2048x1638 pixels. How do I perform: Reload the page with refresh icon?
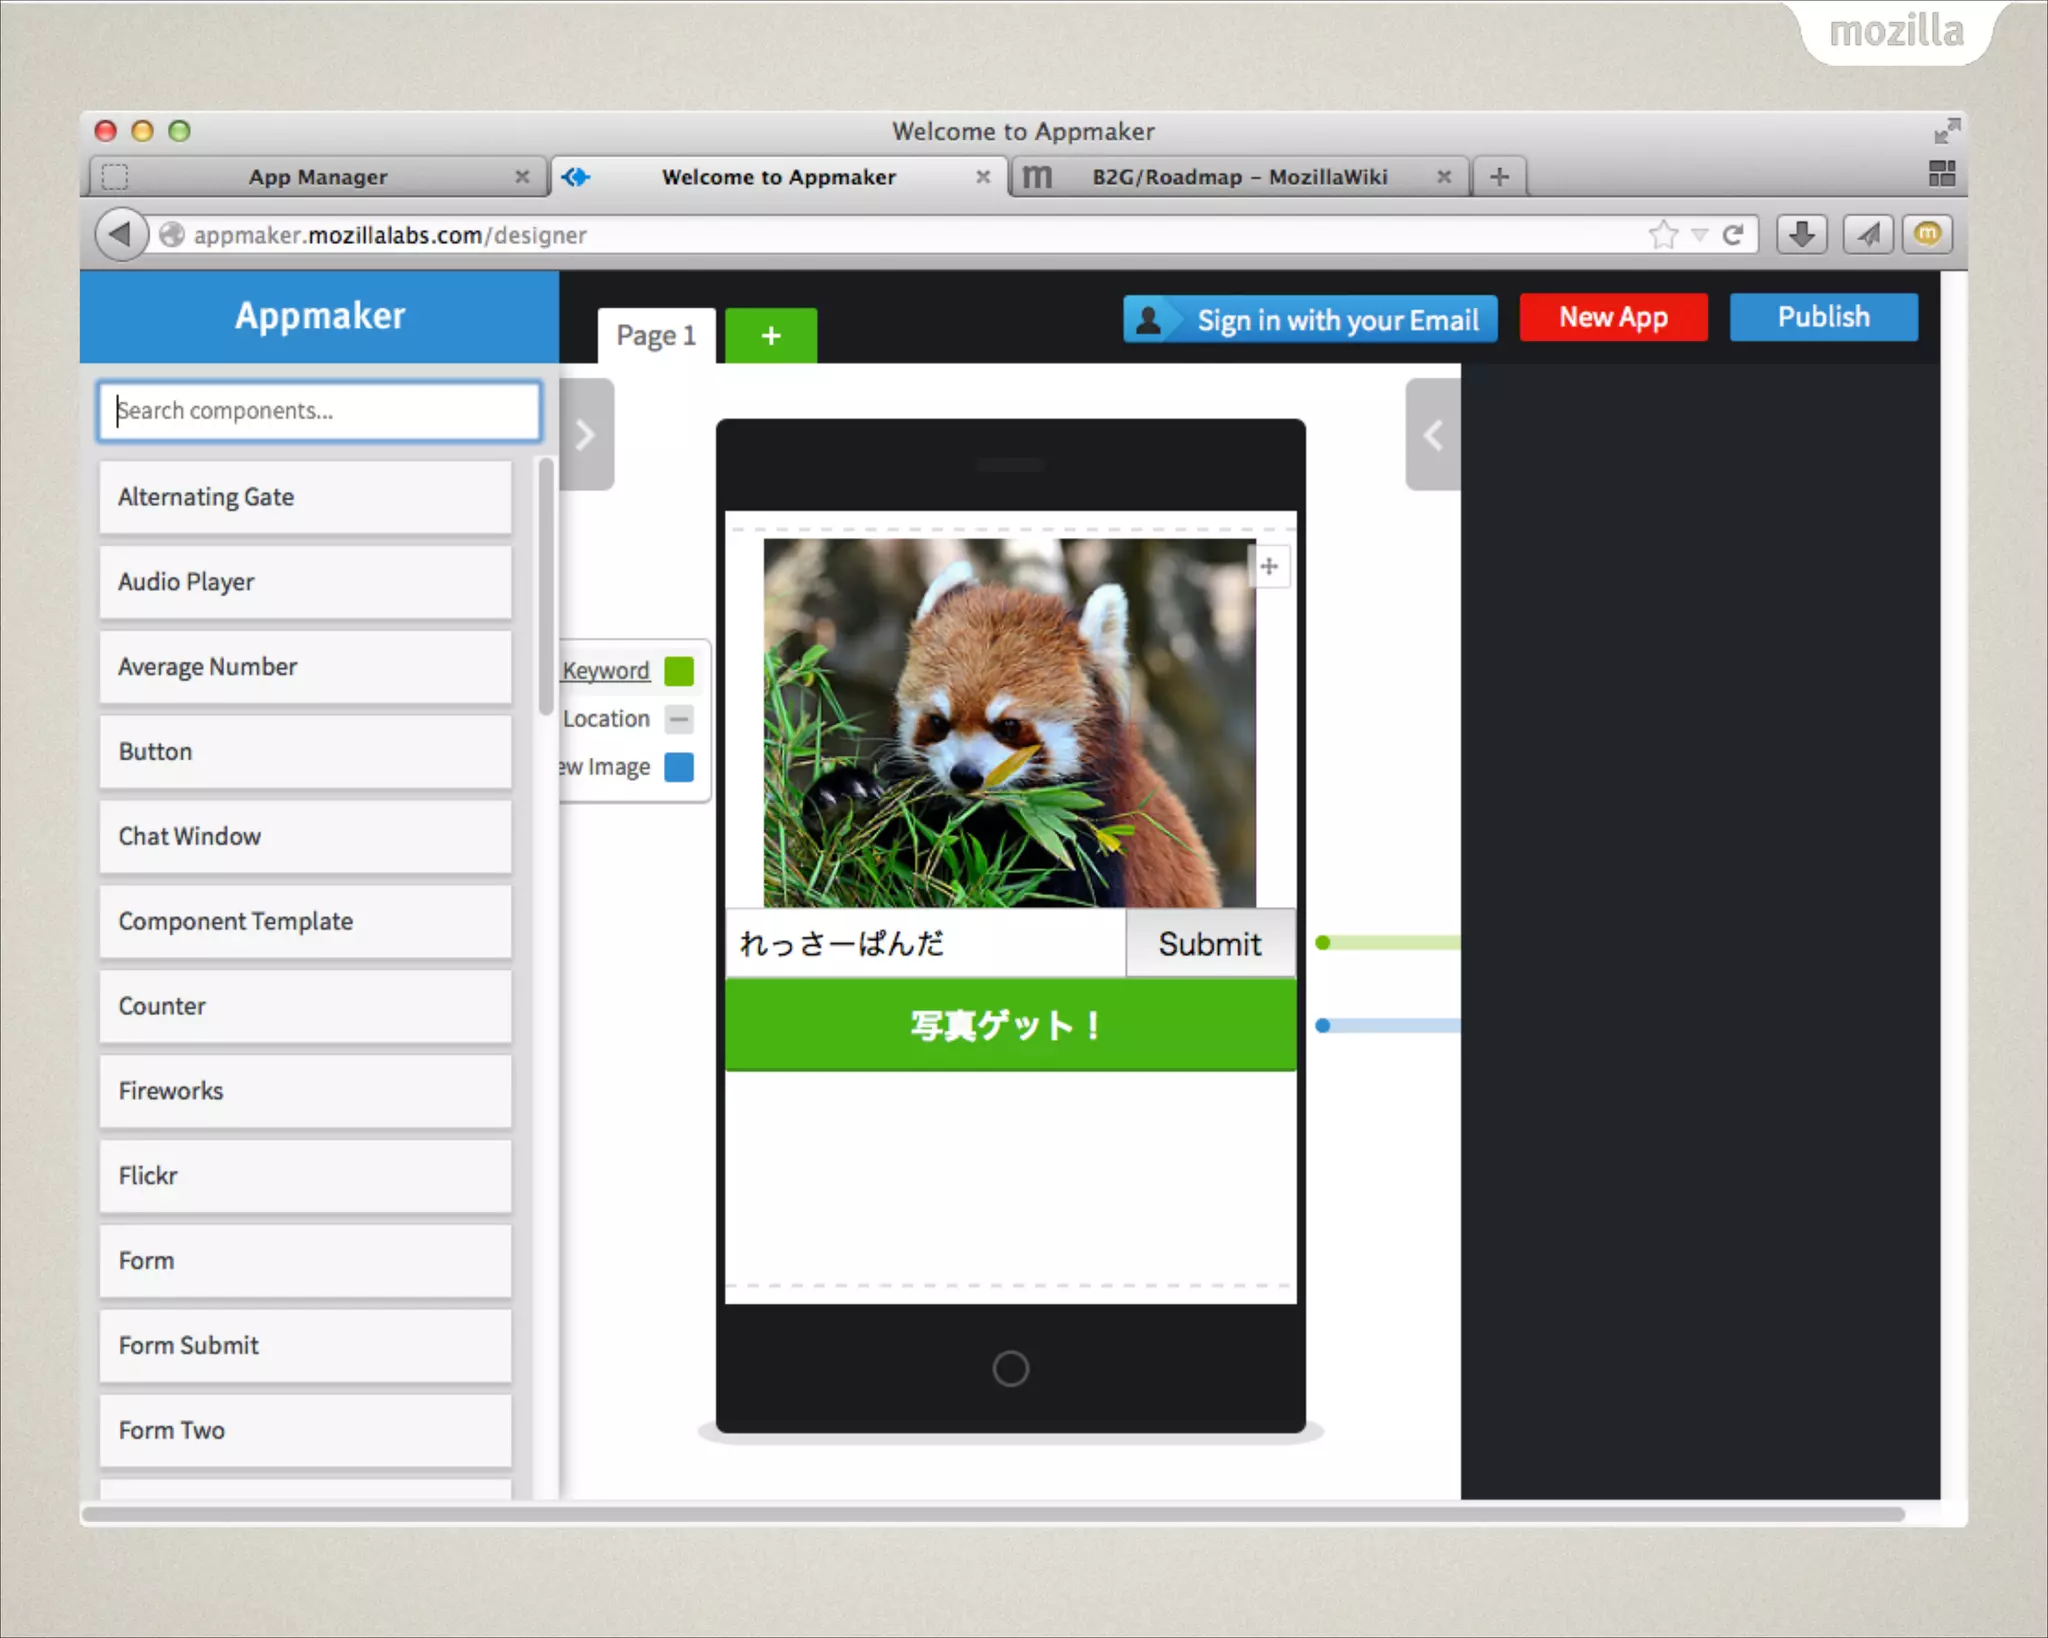click(x=1733, y=234)
